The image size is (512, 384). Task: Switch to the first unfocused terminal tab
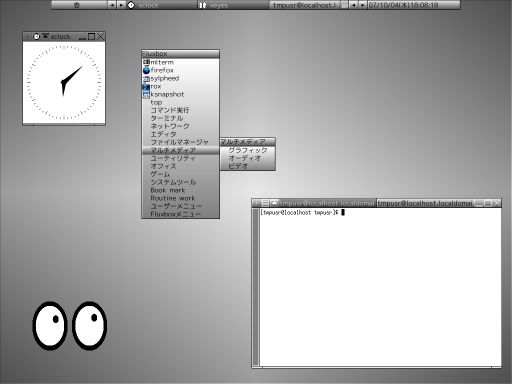tap(327, 203)
